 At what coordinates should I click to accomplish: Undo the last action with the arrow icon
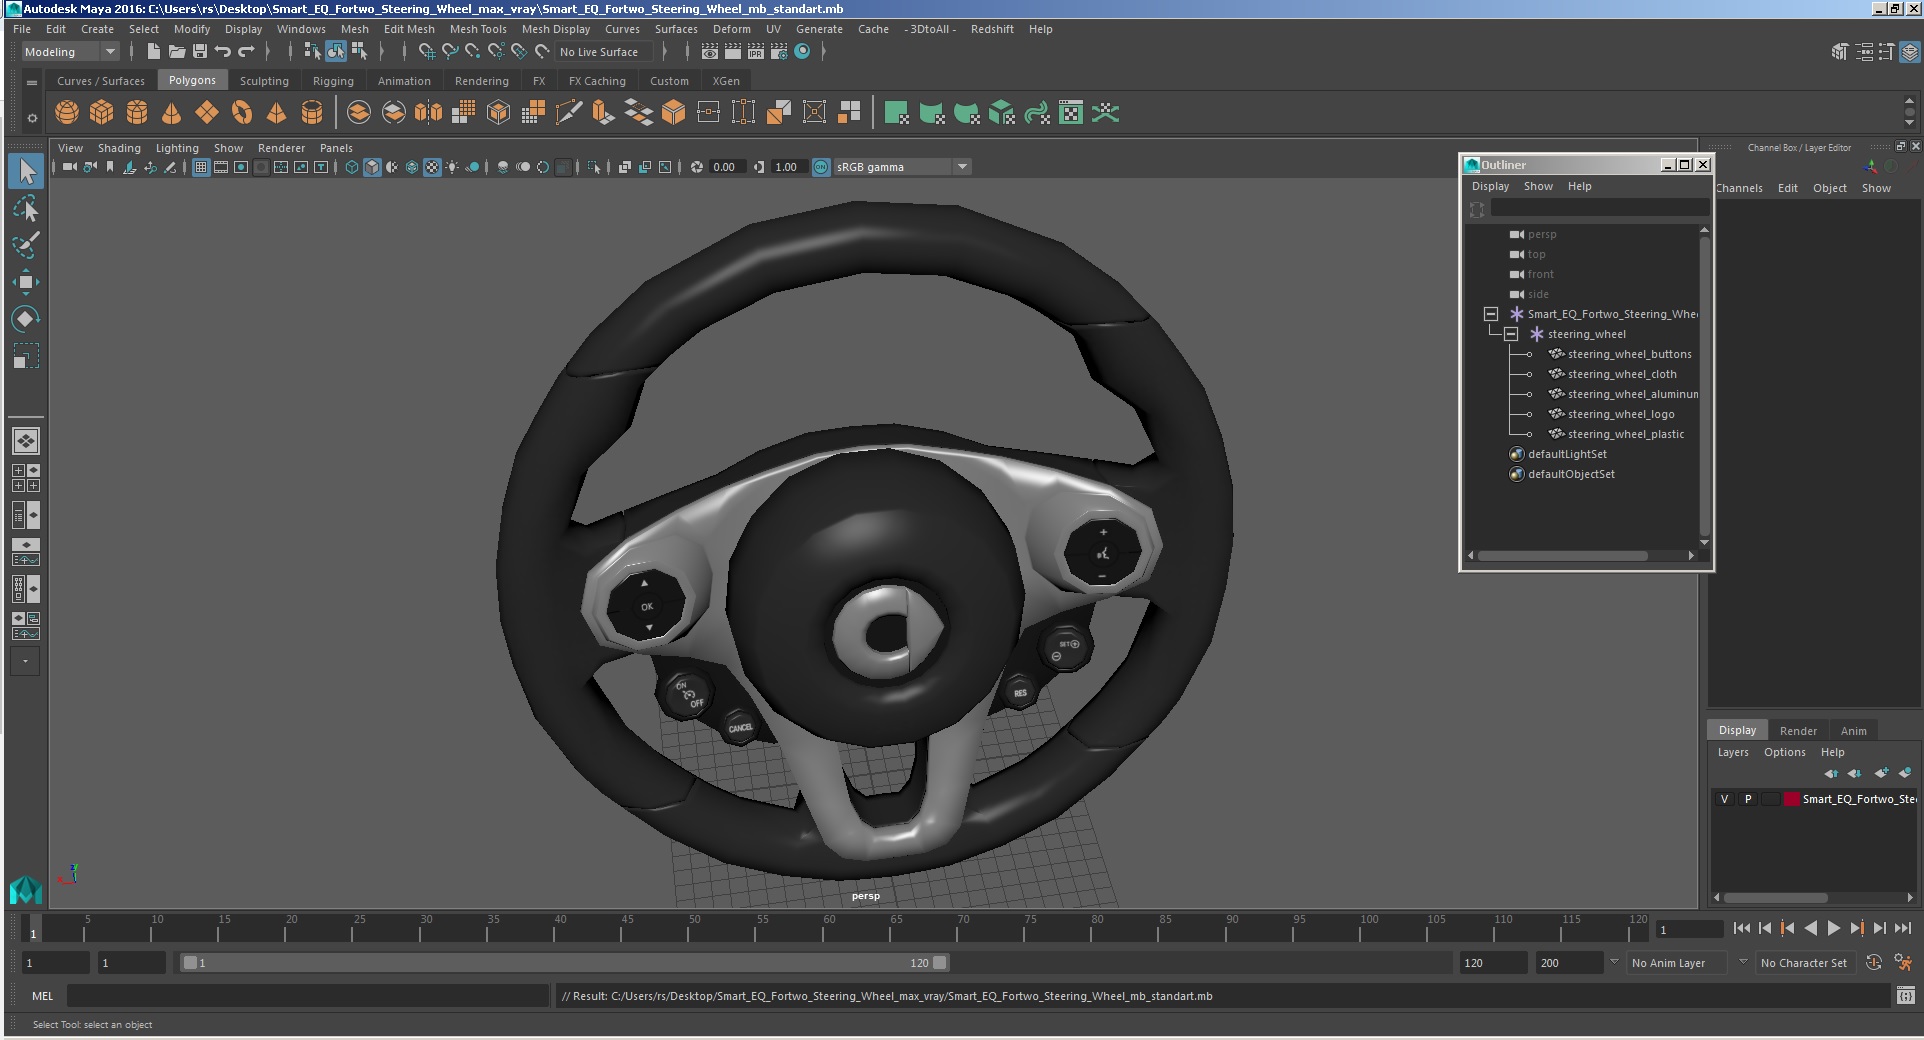(x=223, y=52)
